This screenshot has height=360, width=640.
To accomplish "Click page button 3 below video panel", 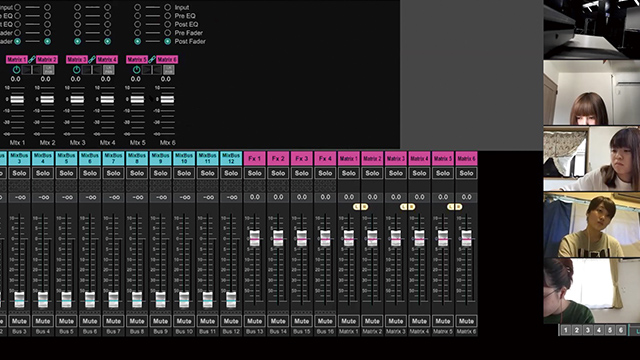I will click(588, 330).
